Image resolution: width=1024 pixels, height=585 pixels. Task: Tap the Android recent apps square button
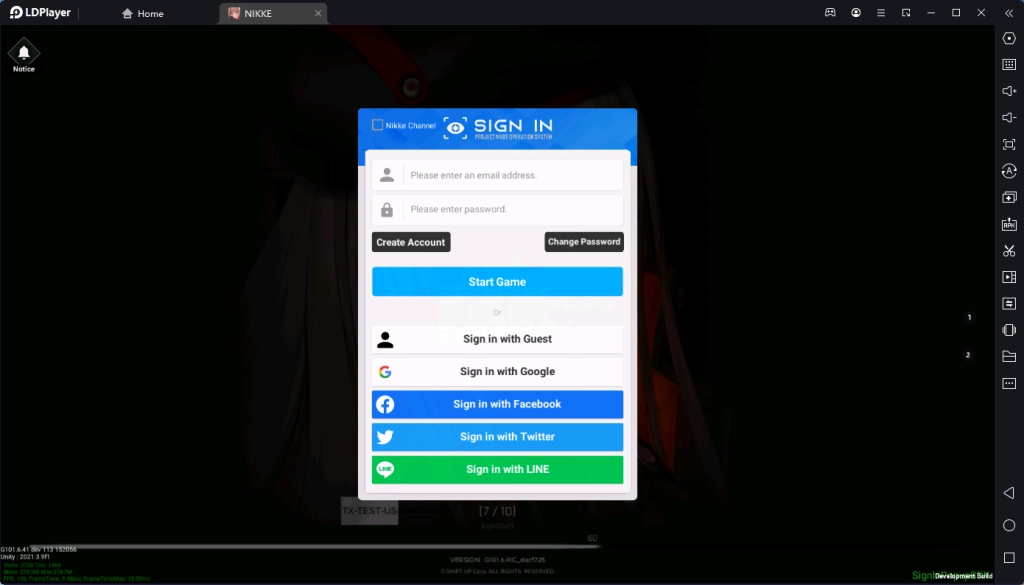click(1009, 557)
